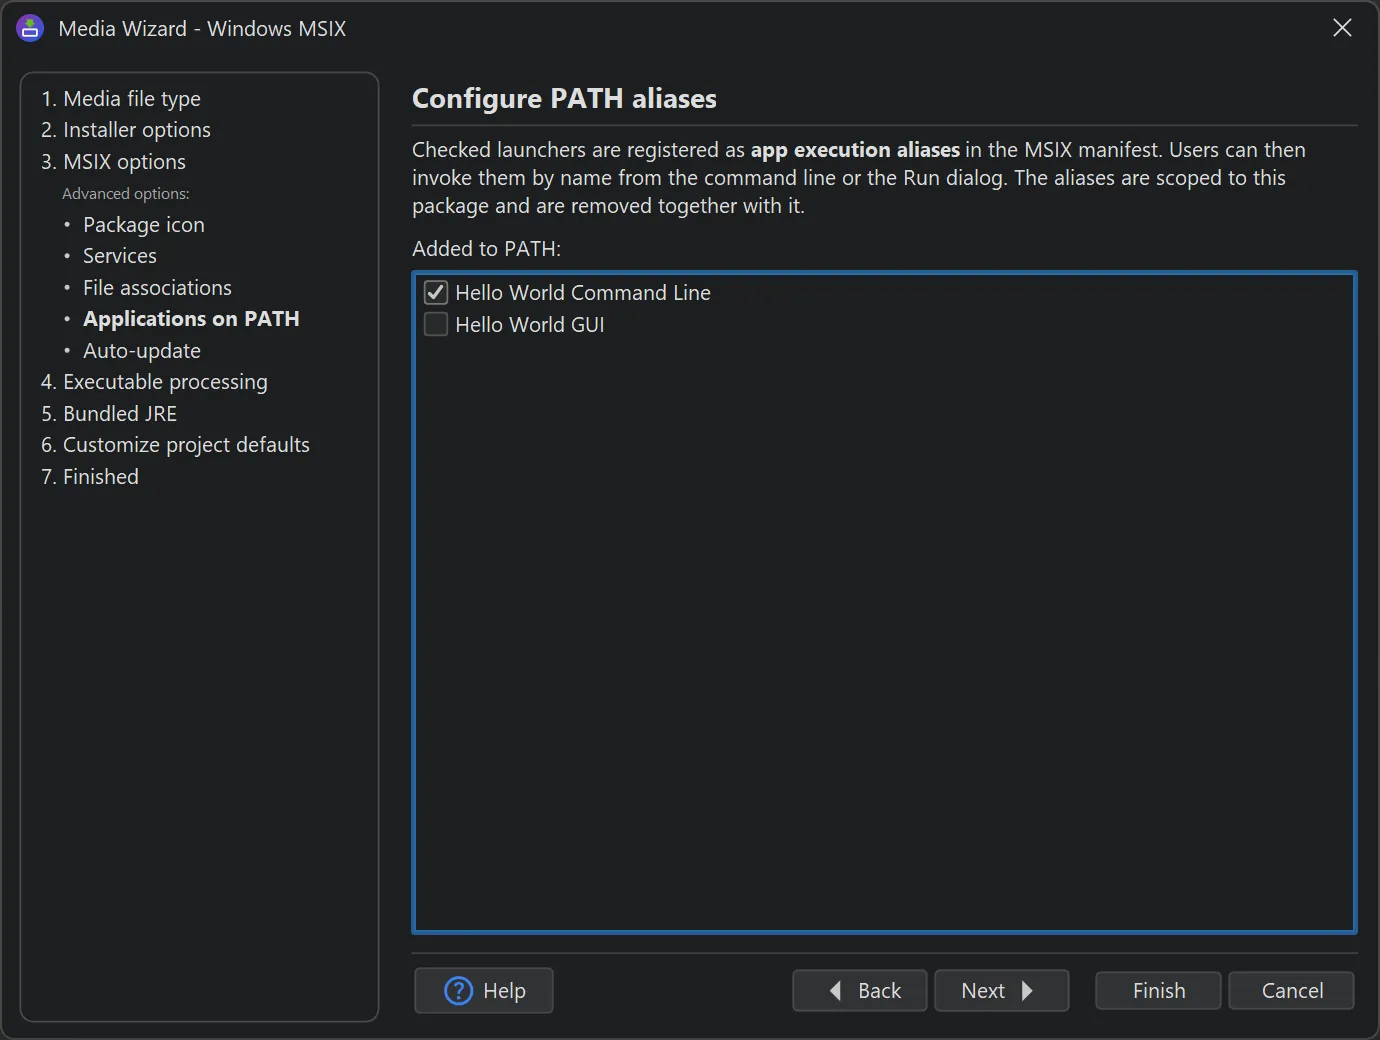
Task: Open Package icon advanced option
Action: pos(144,225)
